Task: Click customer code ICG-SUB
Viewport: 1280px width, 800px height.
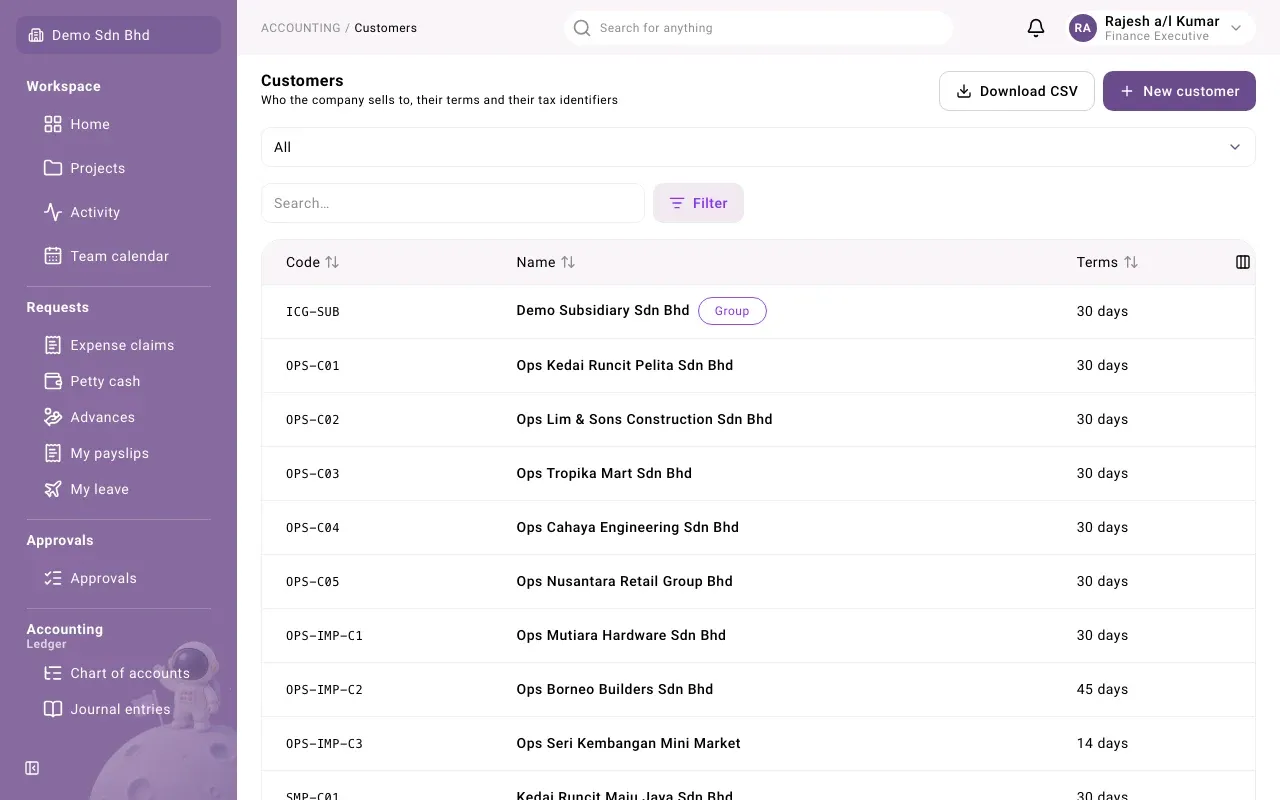Action: 313,311
